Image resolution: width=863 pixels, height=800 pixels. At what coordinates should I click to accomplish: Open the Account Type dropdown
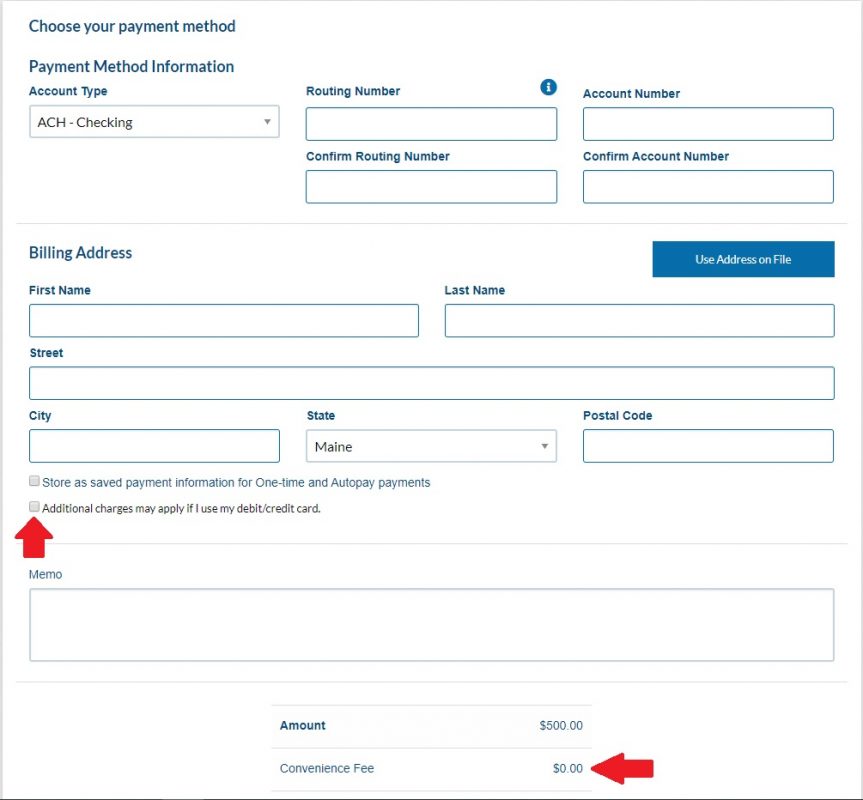coord(154,121)
